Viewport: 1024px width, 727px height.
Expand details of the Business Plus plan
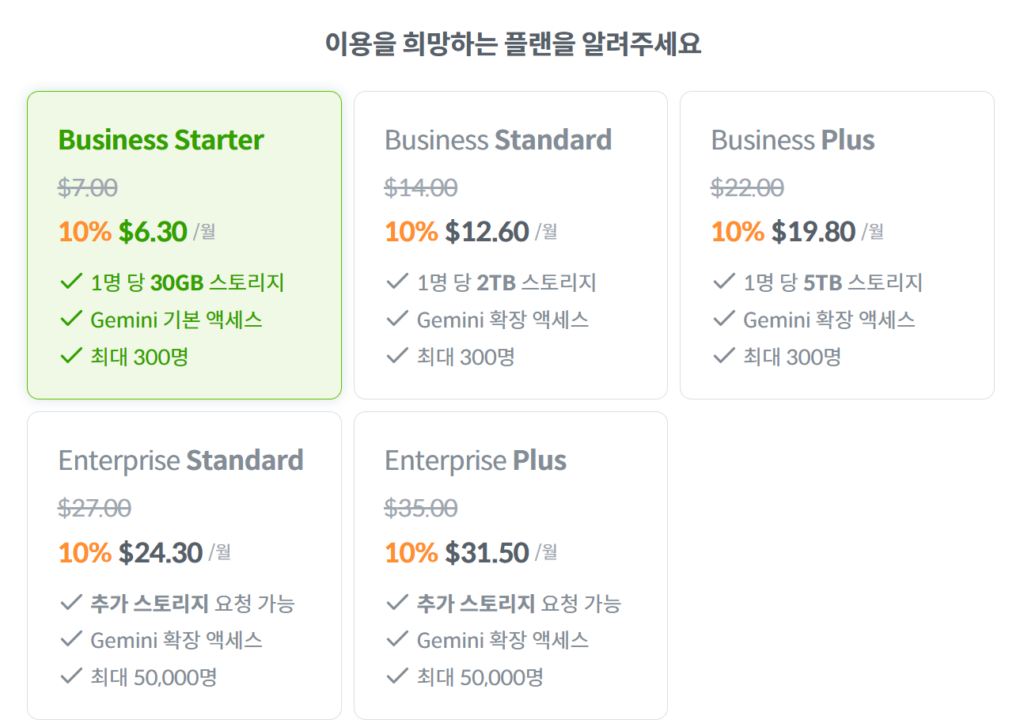pyautogui.click(x=836, y=244)
